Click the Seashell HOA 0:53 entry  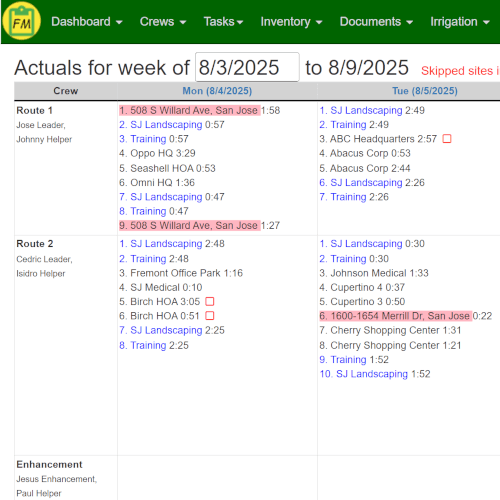(167, 168)
